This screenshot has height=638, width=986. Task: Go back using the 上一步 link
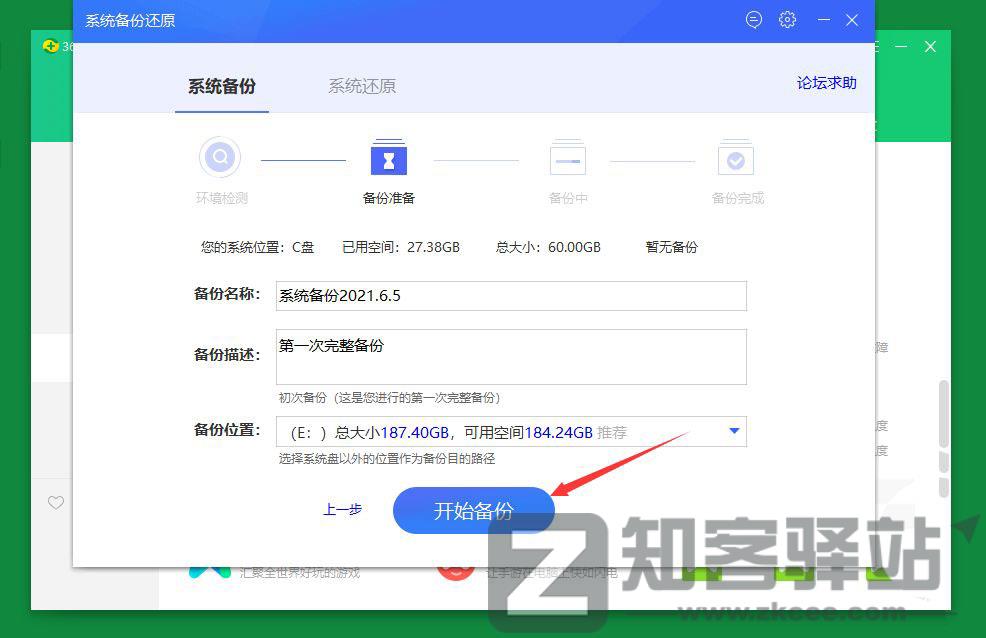coord(343,509)
